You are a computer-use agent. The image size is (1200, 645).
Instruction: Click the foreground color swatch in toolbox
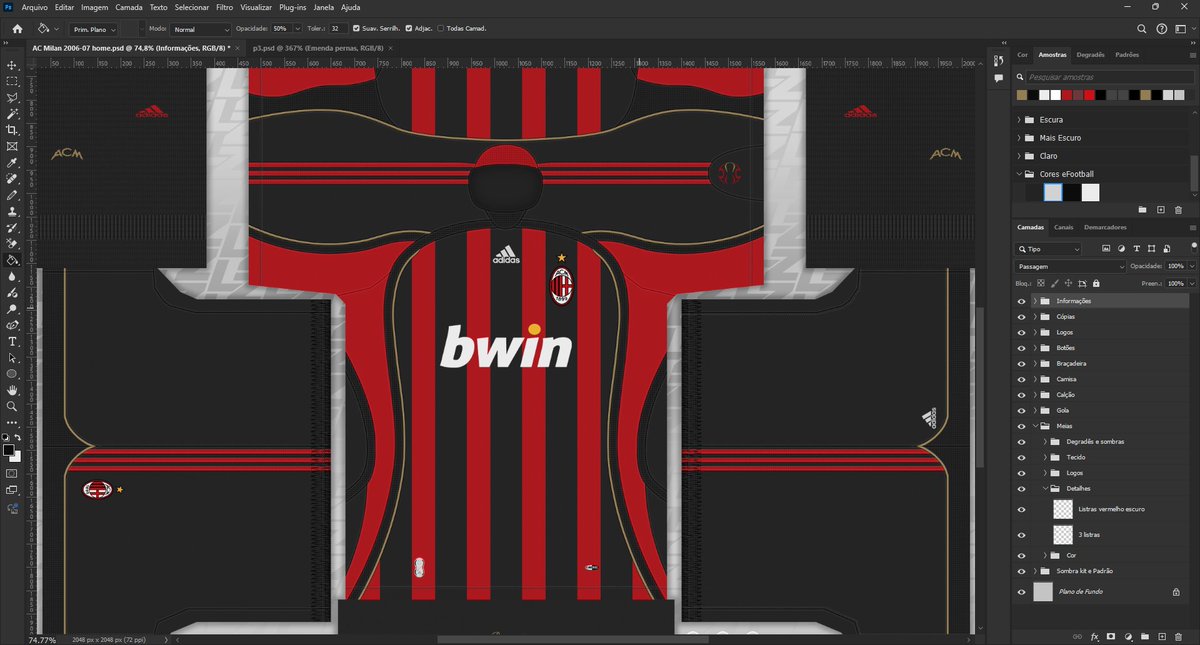pyautogui.click(x=9, y=451)
